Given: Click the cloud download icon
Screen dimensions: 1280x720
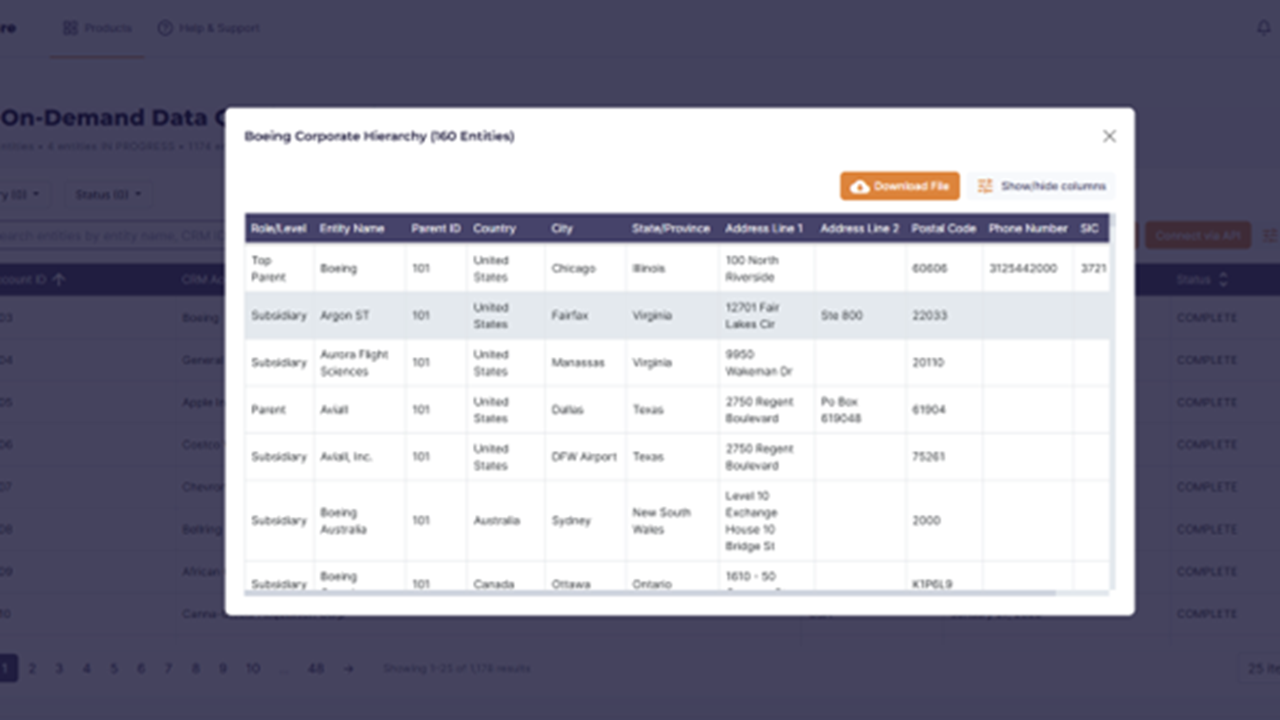Looking at the screenshot, I should 860,186.
